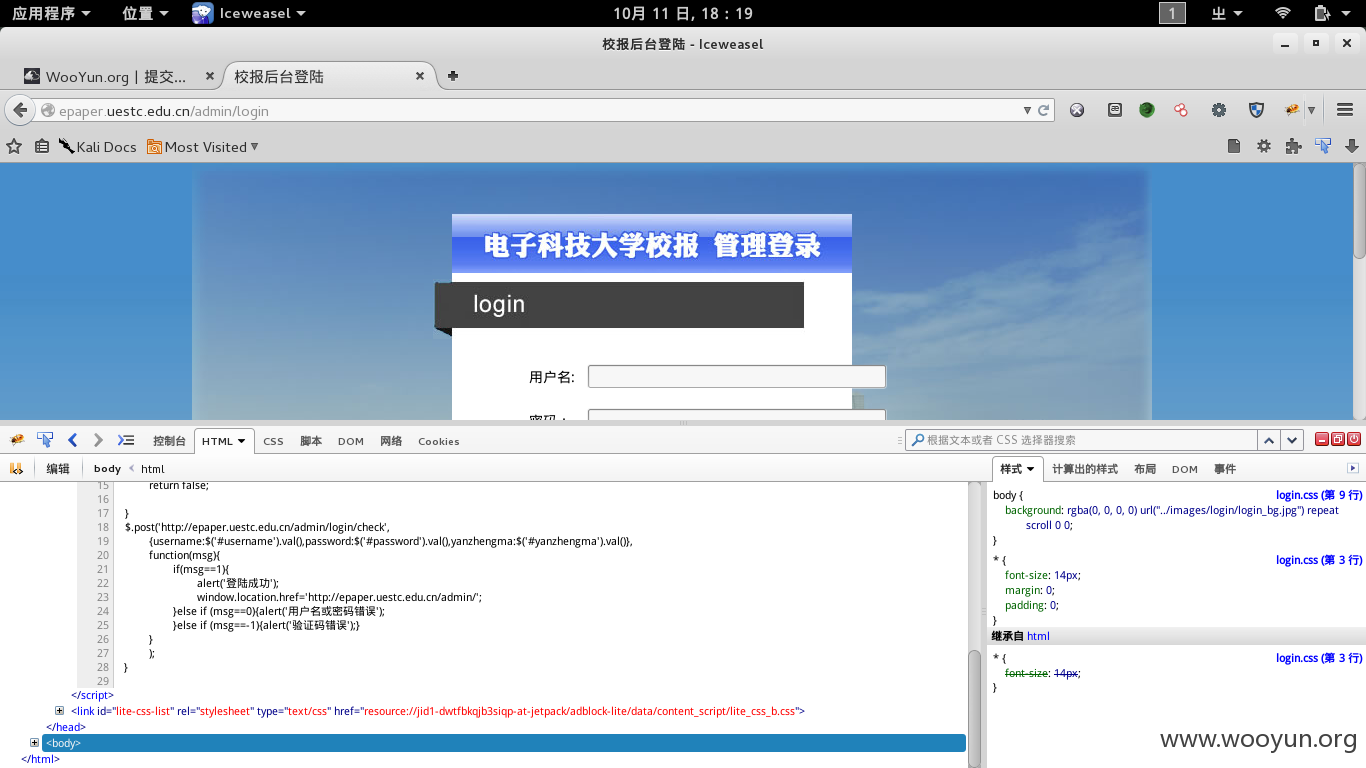This screenshot has width=1366, height=768.
Task: Expand the link lite-css-list node
Action: tap(59, 711)
